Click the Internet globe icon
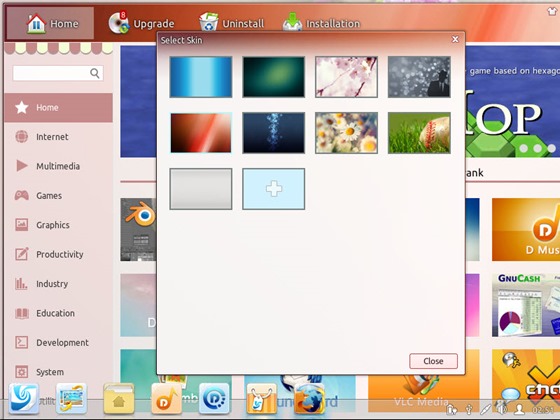Screen dimensions: 560x420 21,136
